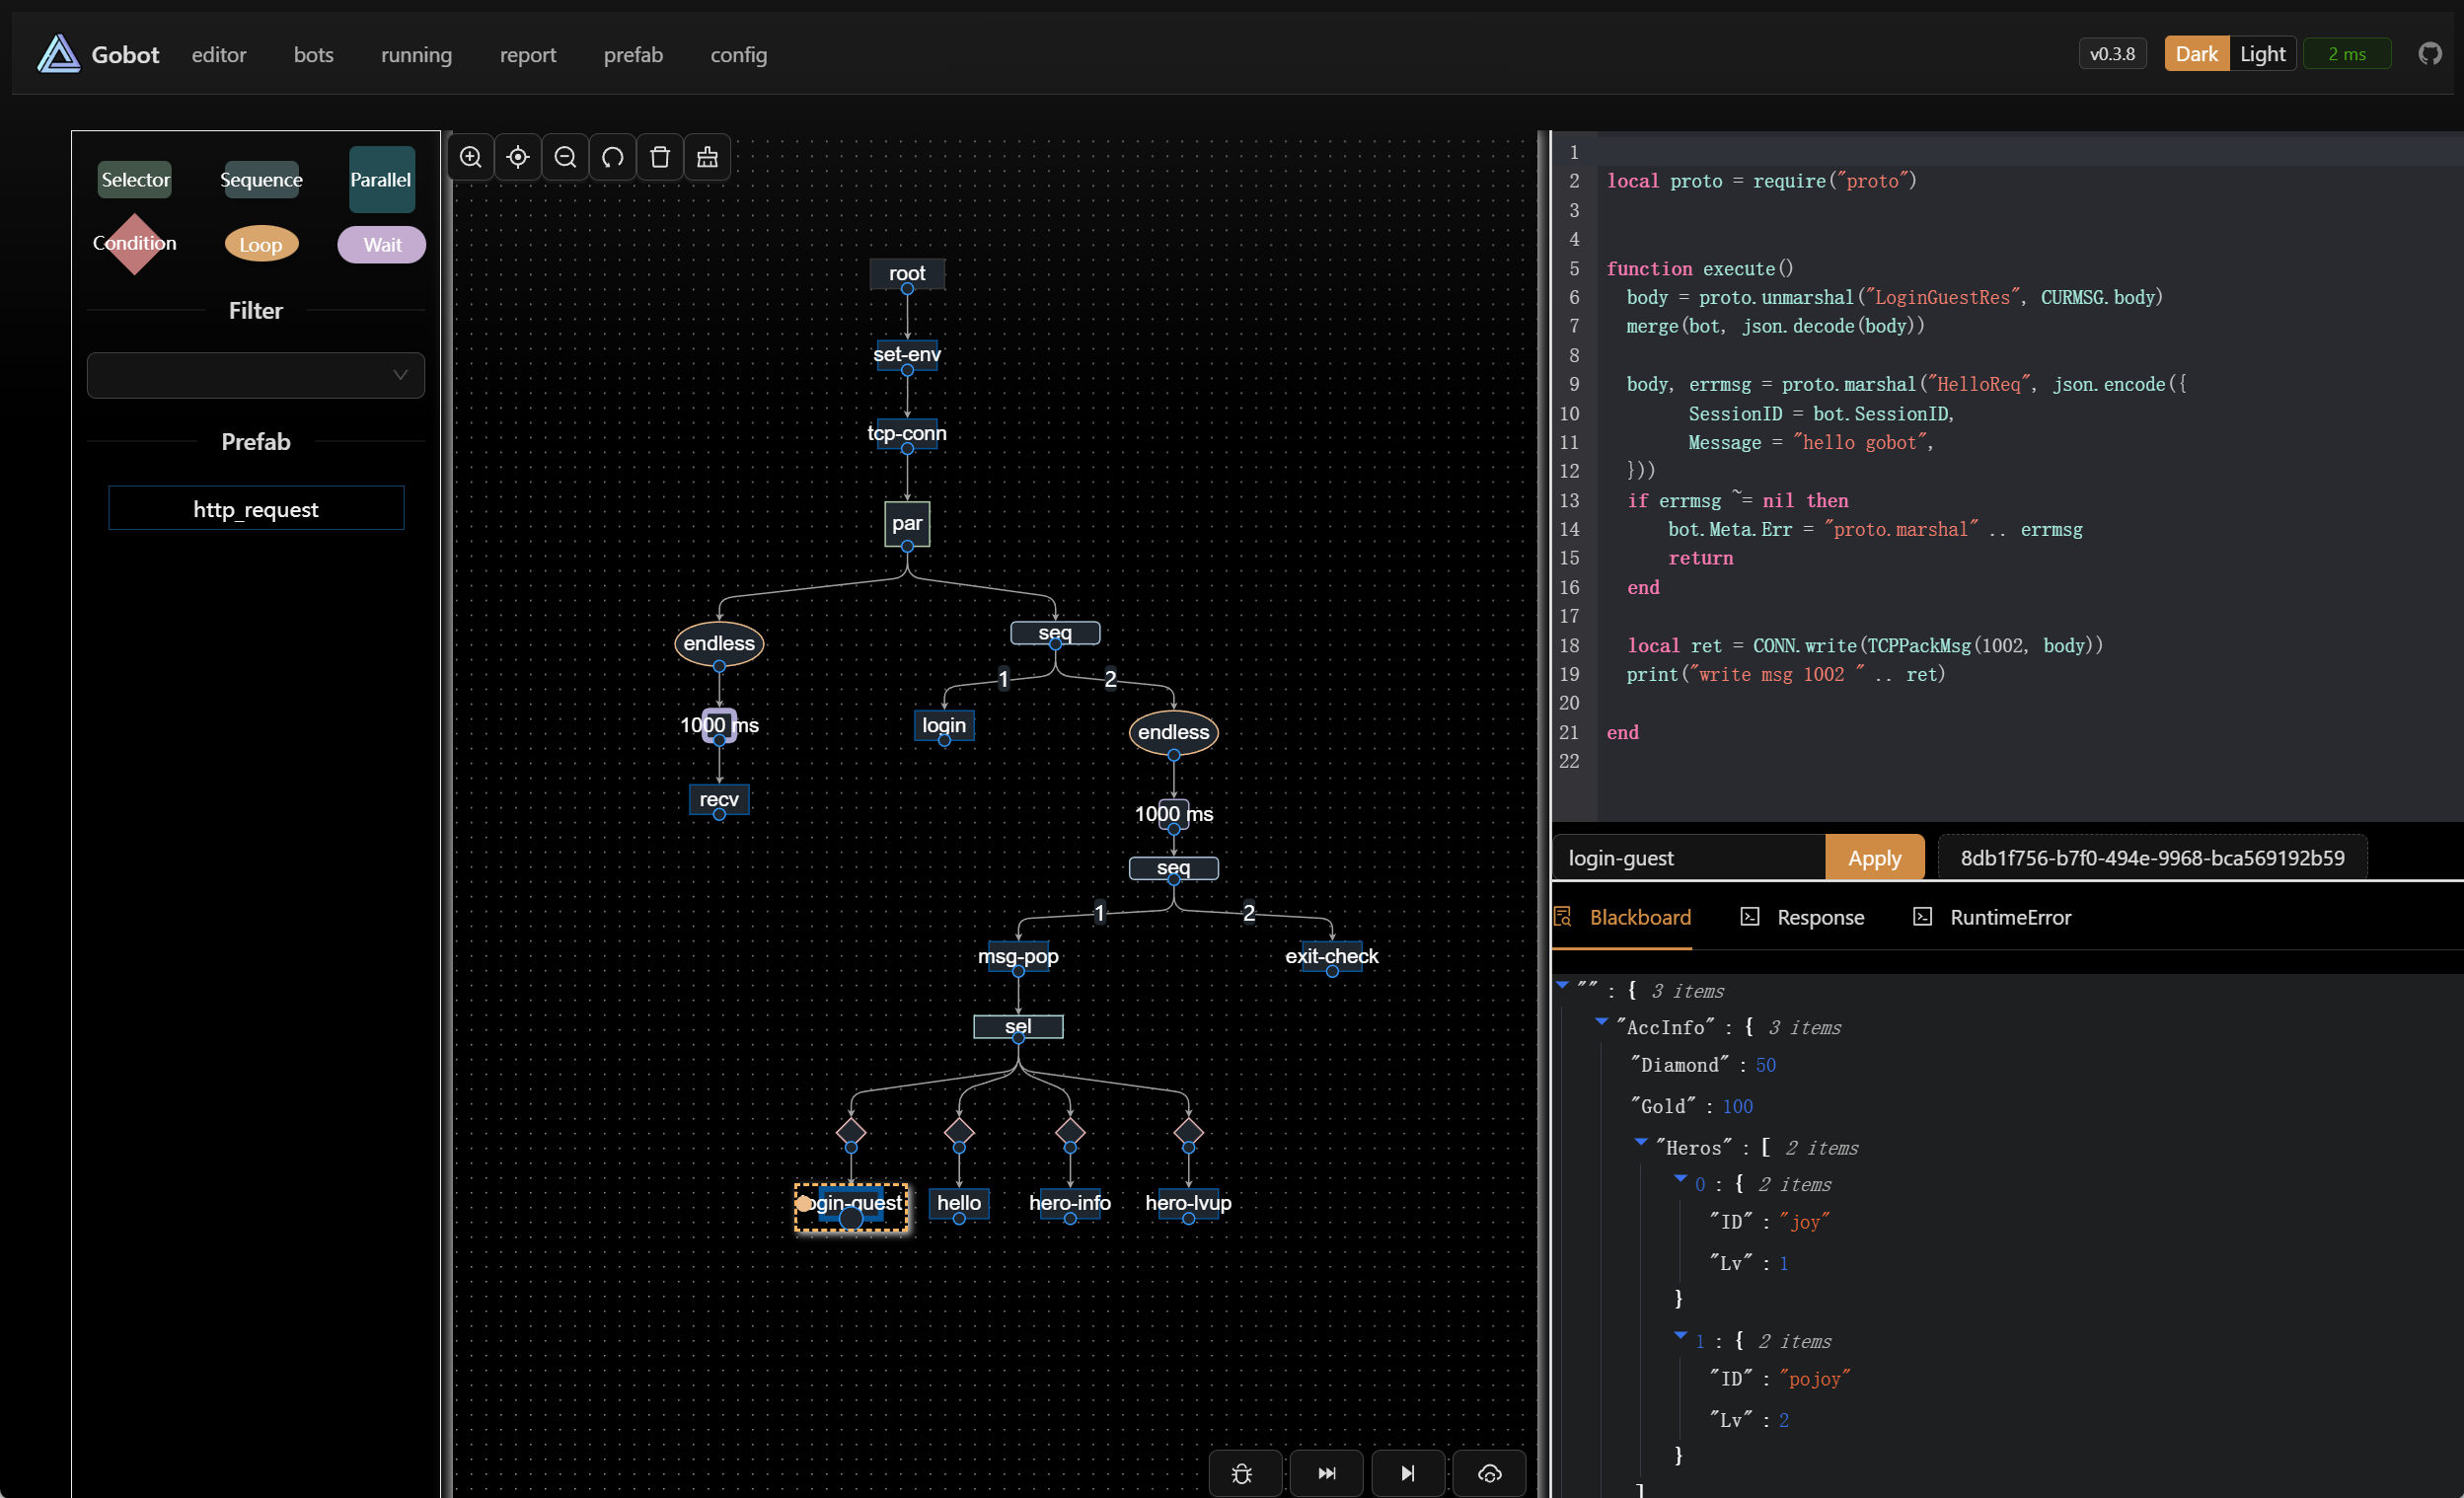Click the zoom in toolbar icon

pyautogui.click(x=470, y=157)
